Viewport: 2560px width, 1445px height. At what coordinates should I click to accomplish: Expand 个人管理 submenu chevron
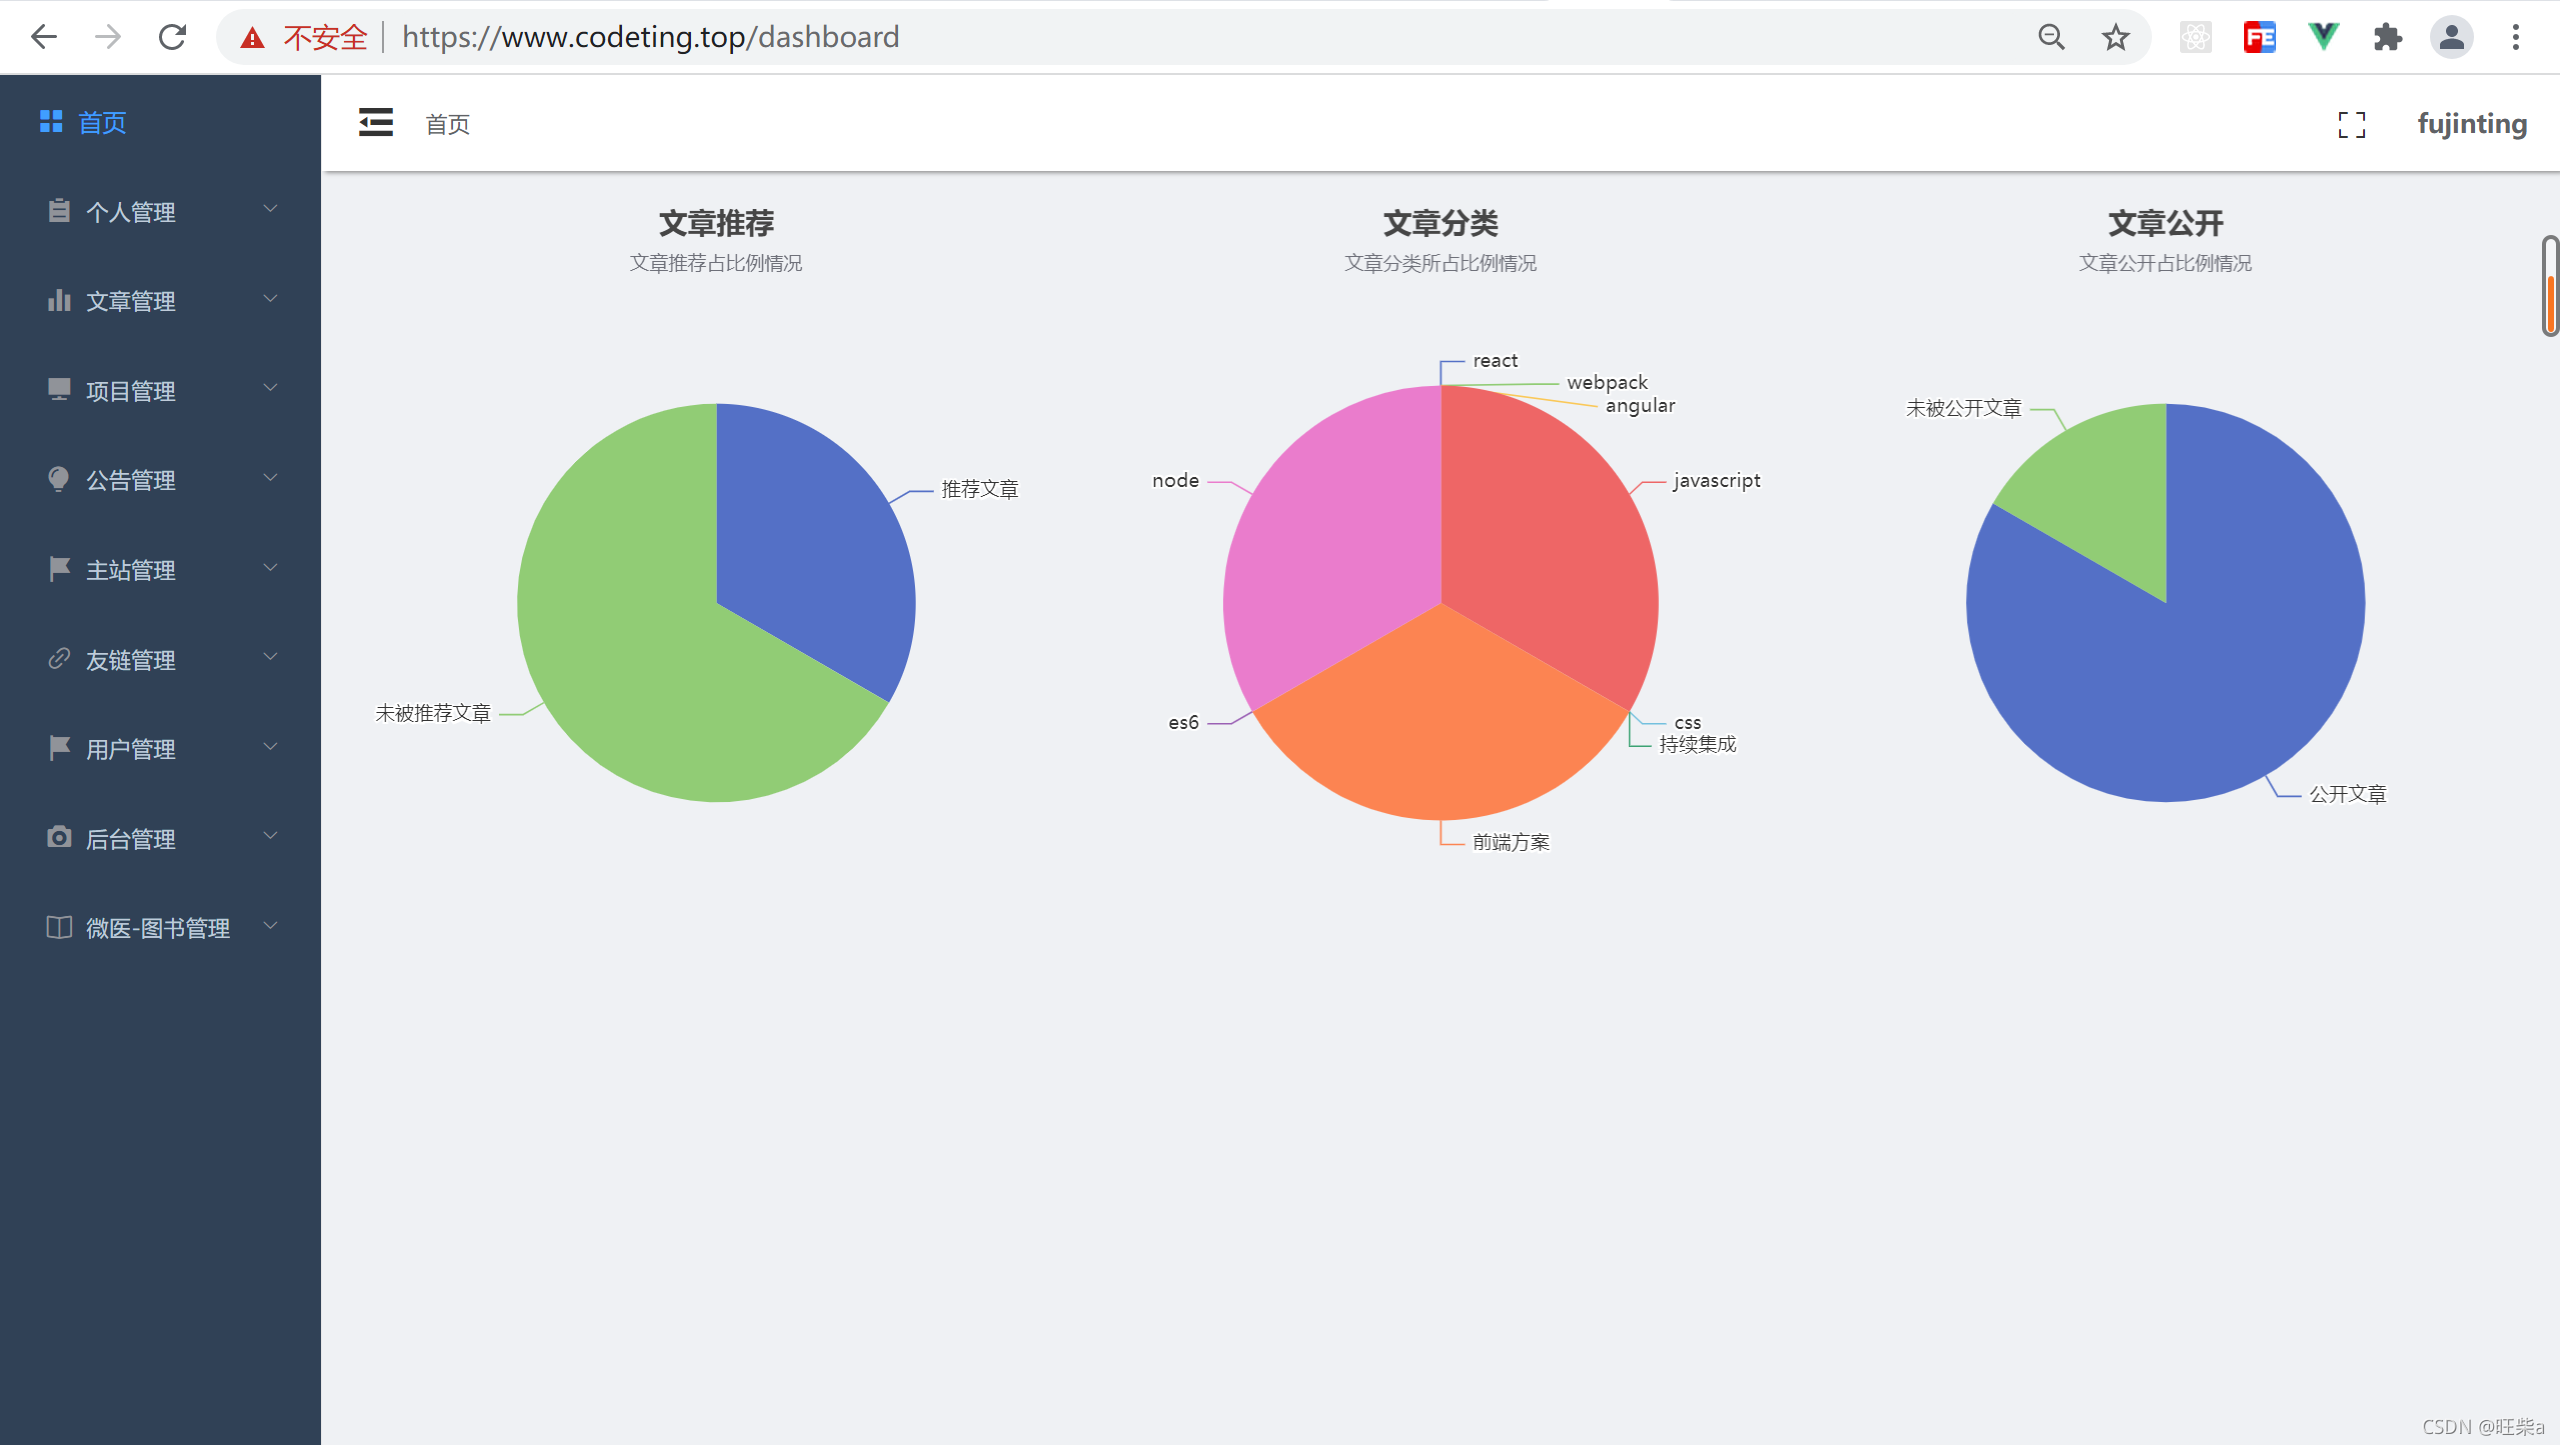point(270,209)
